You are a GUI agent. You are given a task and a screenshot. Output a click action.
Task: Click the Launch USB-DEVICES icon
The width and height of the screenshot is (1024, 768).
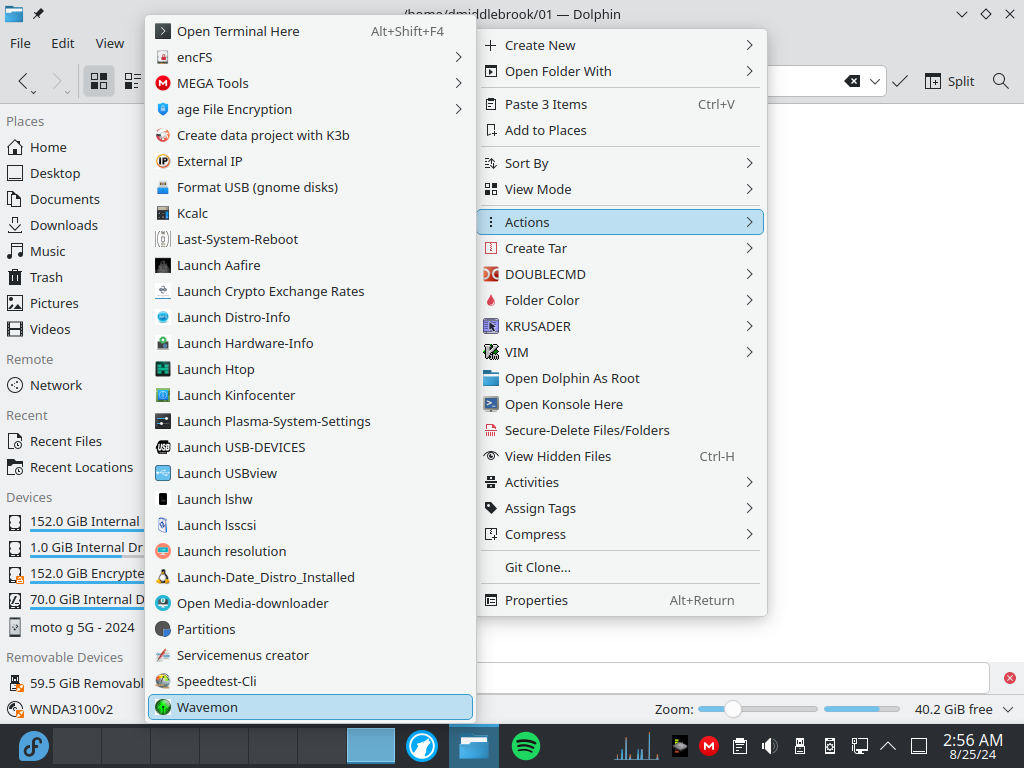(163, 447)
